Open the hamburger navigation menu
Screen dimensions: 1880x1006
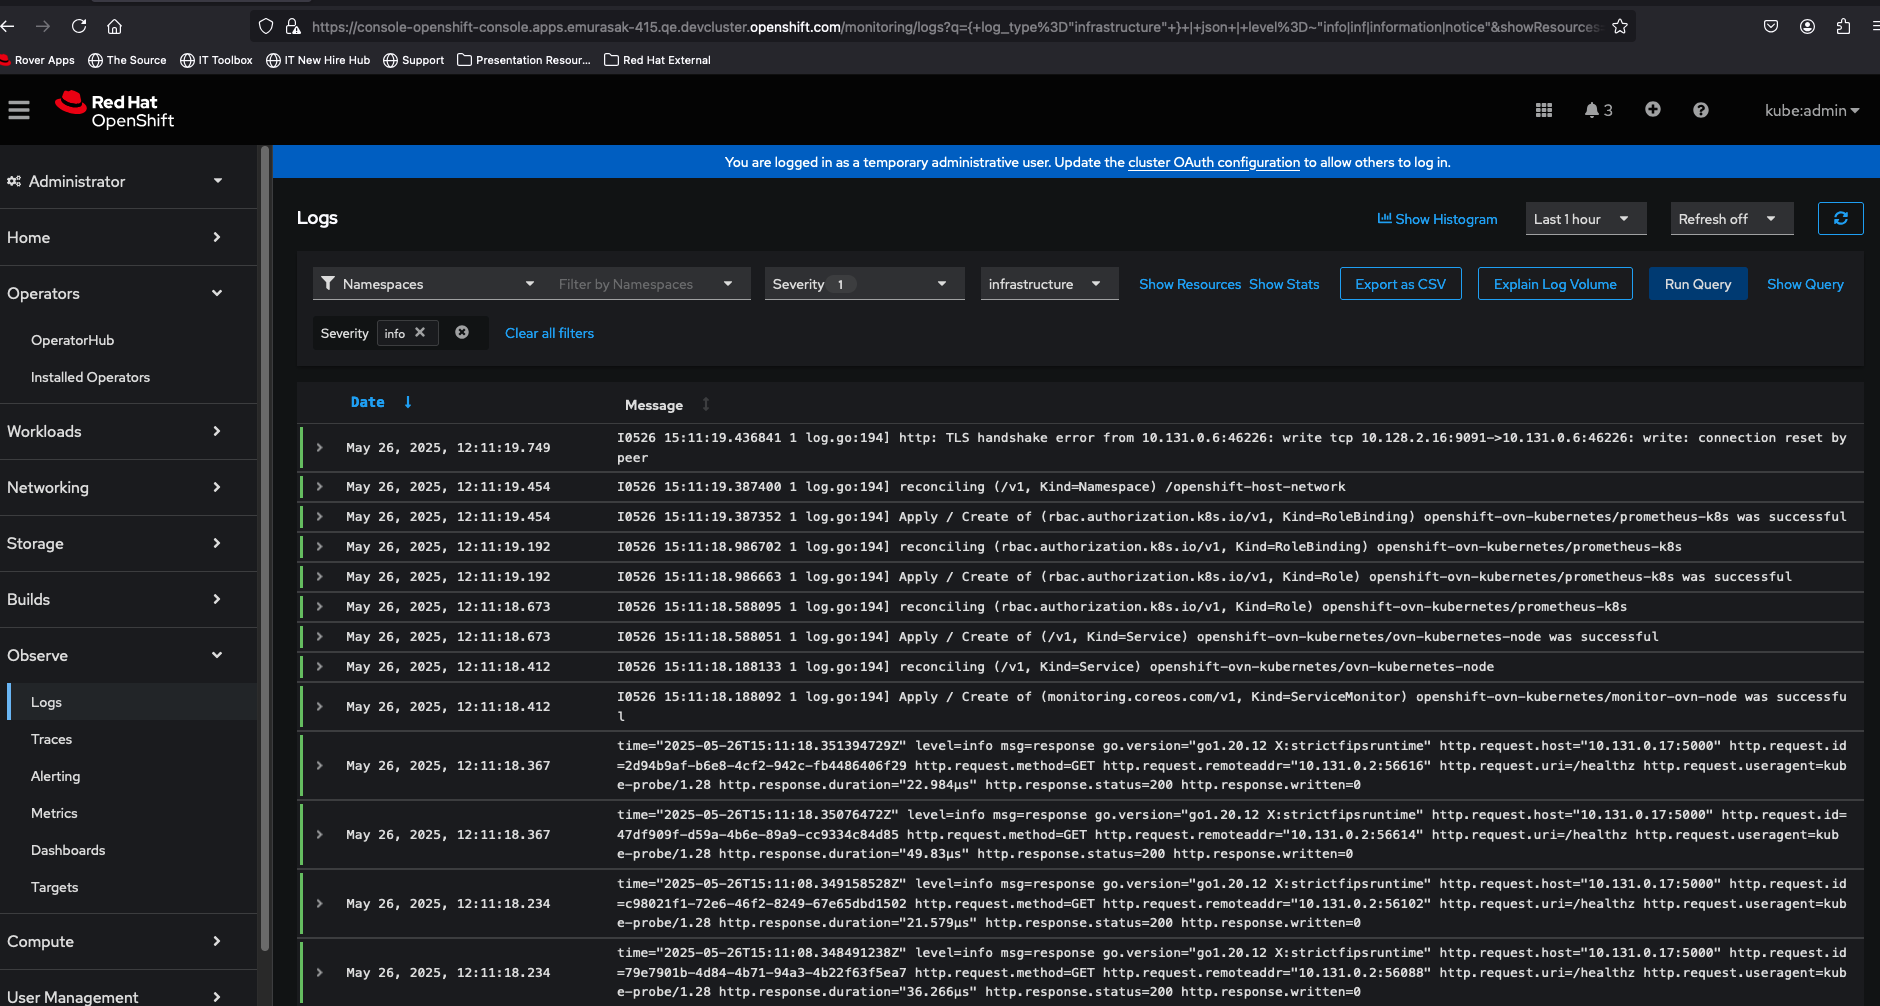click(x=19, y=110)
